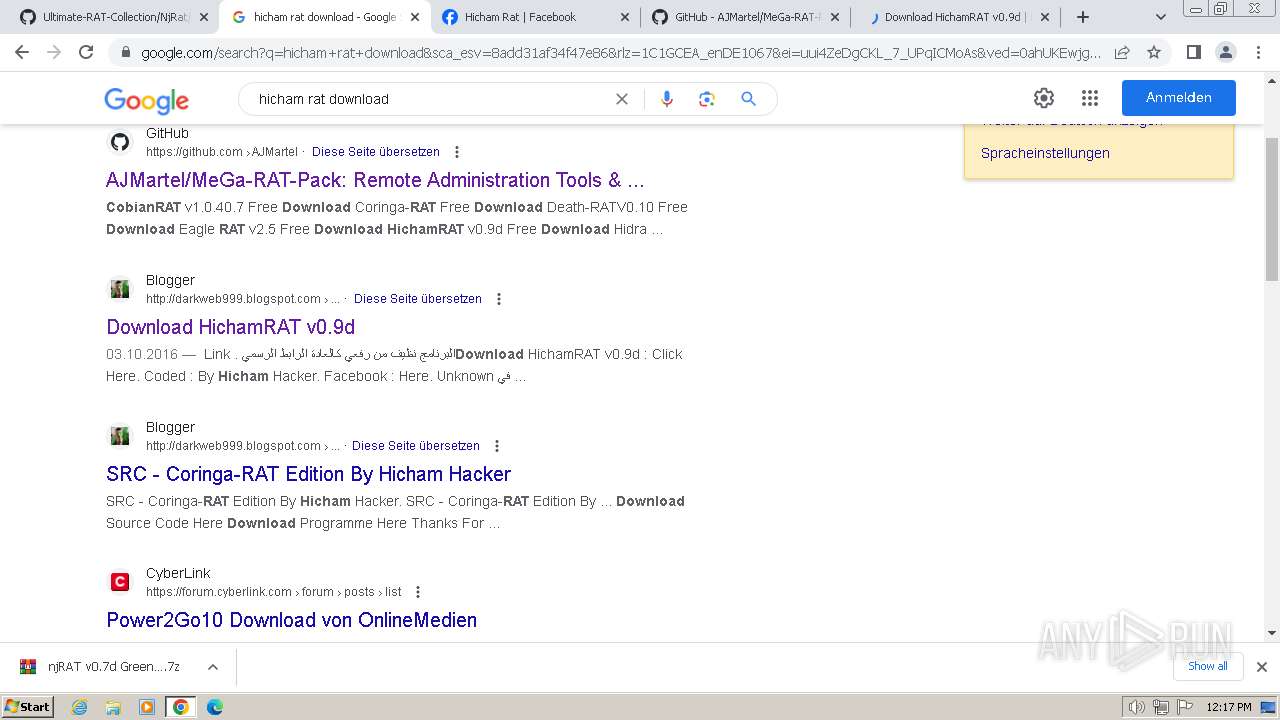Open SRC - Coringa-RAT Edition result link
1280x720 pixels.
(x=308, y=474)
